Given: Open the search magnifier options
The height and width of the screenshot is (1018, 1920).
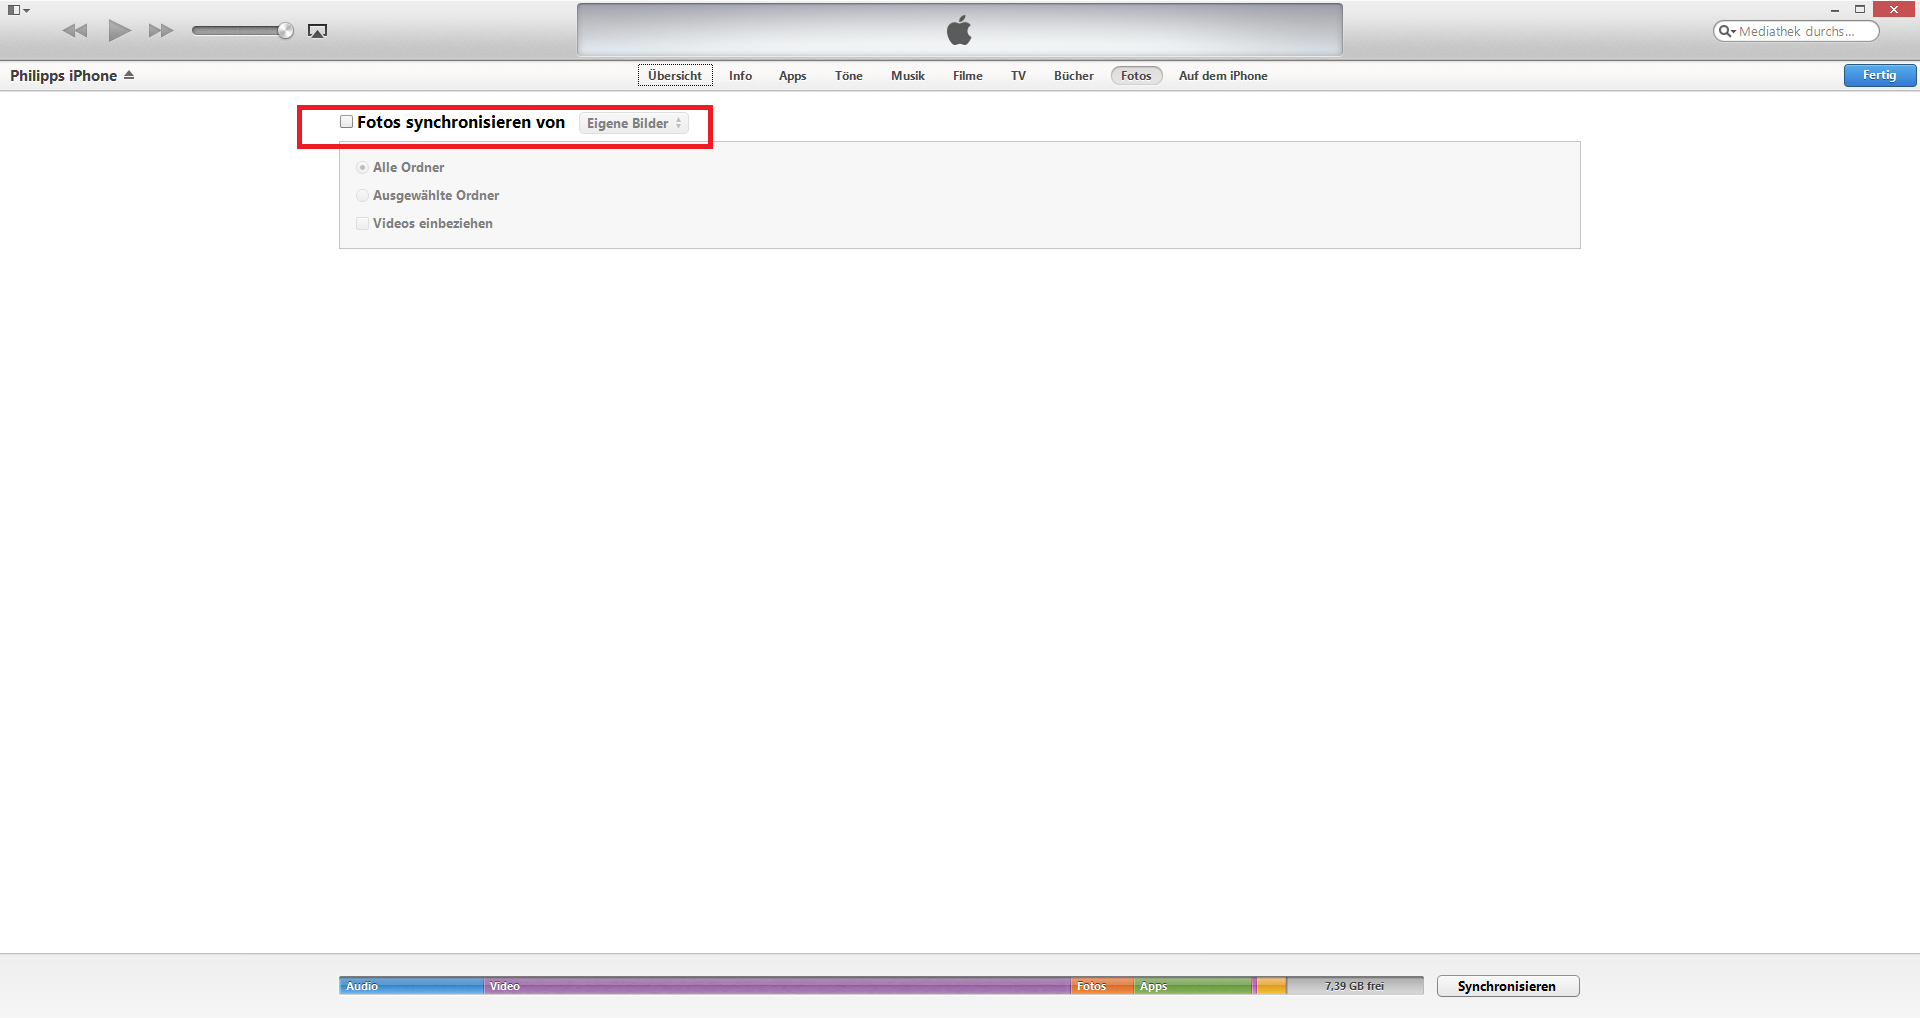Looking at the screenshot, I should pos(1727,31).
